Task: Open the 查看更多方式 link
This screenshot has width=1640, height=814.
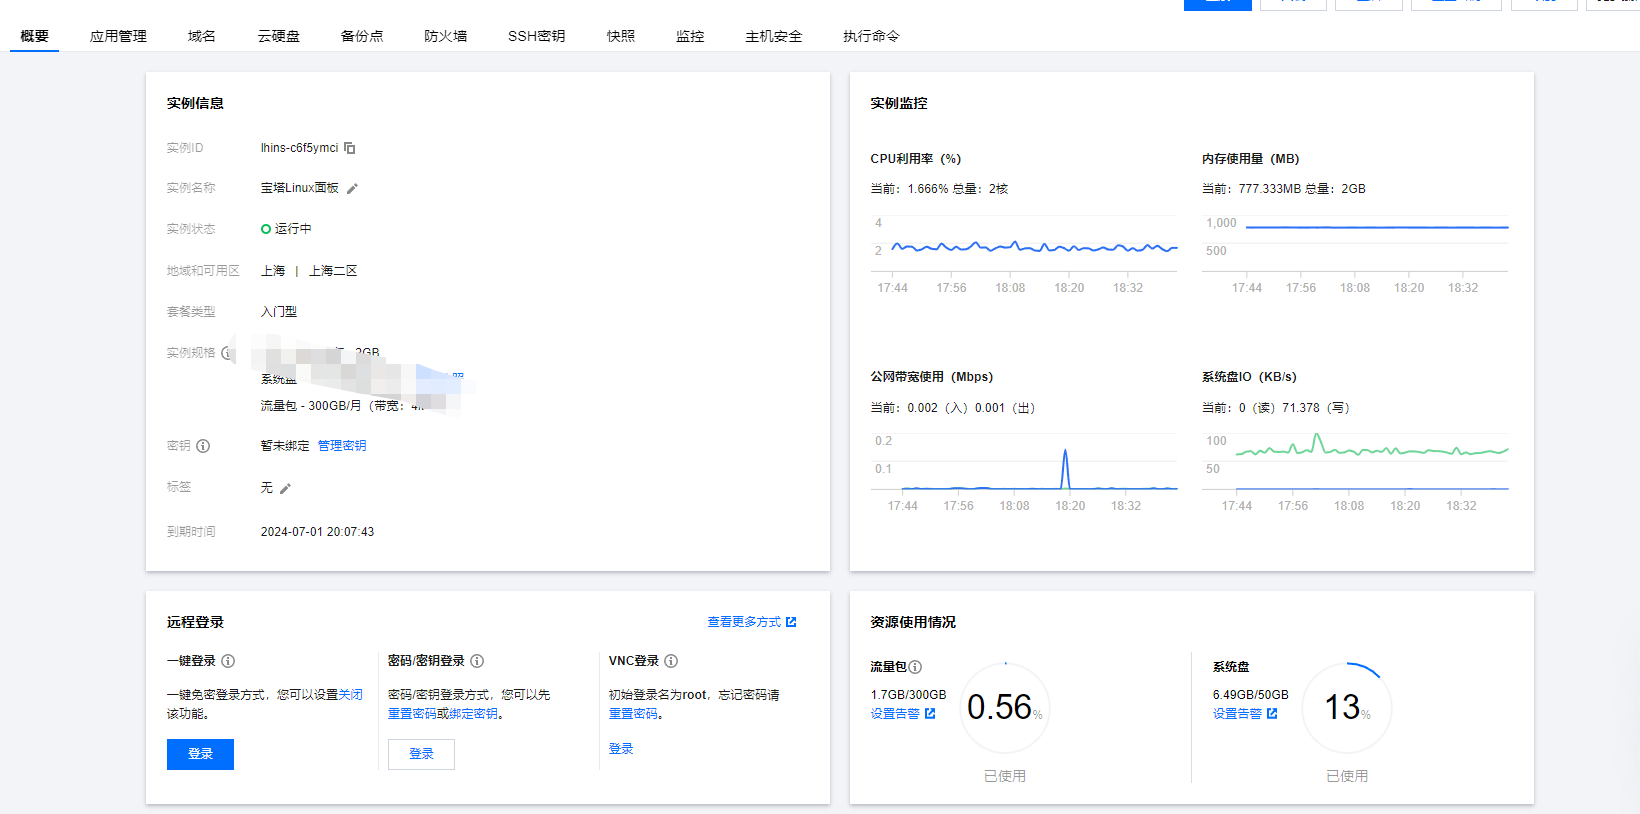Action: click(744, 622)
